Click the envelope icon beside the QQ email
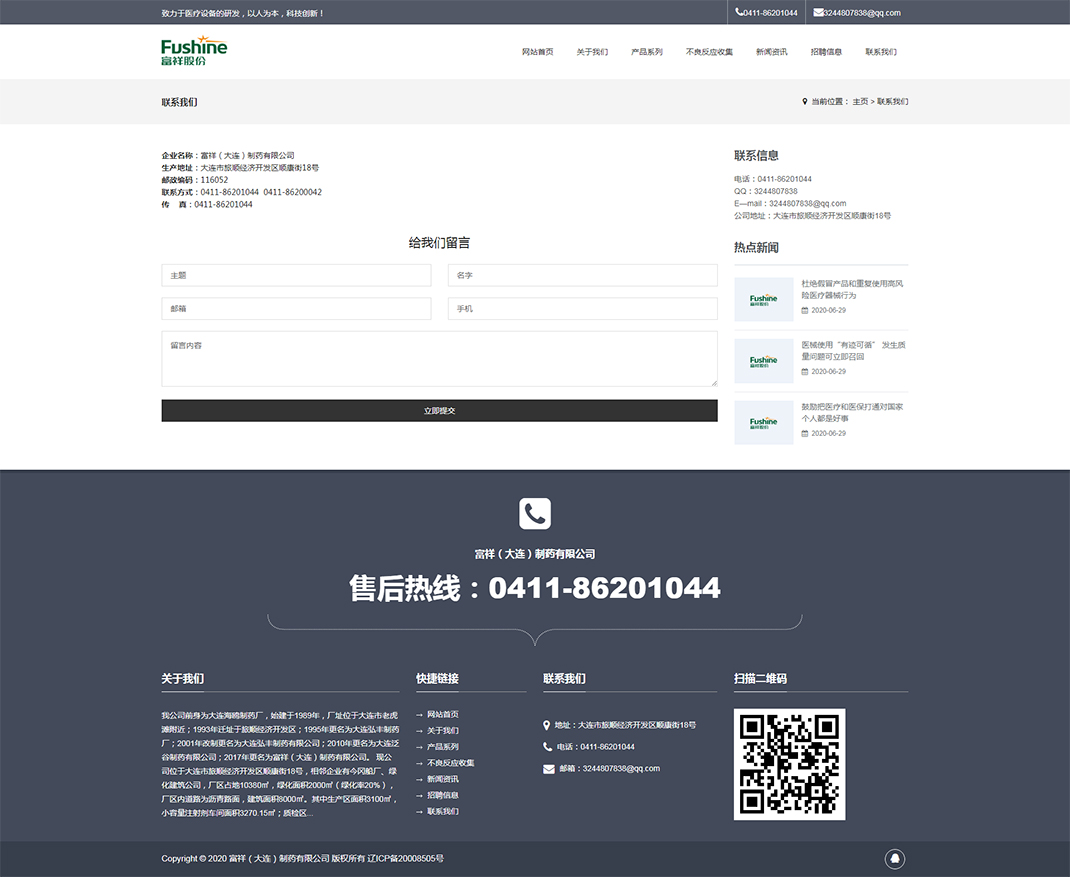The width and height of the screenshot is (1070, 877). coord(818,13)
